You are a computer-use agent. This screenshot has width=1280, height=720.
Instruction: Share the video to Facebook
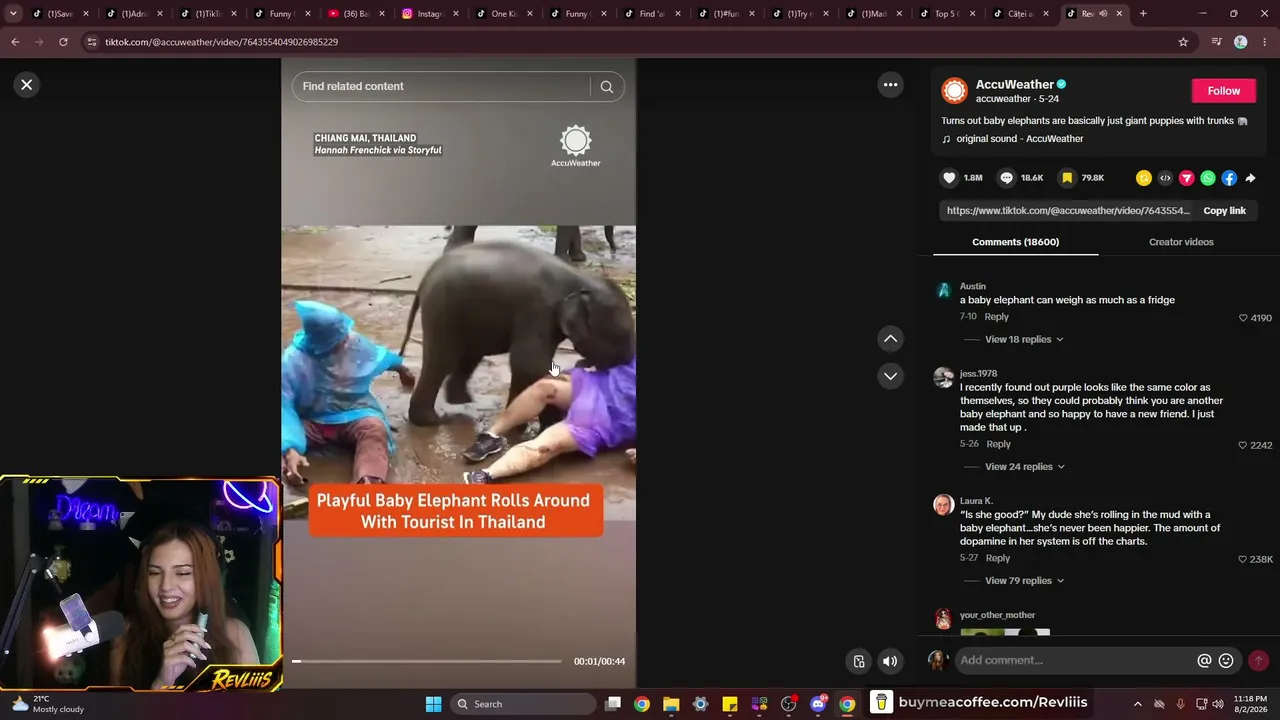click(1229, 178)
